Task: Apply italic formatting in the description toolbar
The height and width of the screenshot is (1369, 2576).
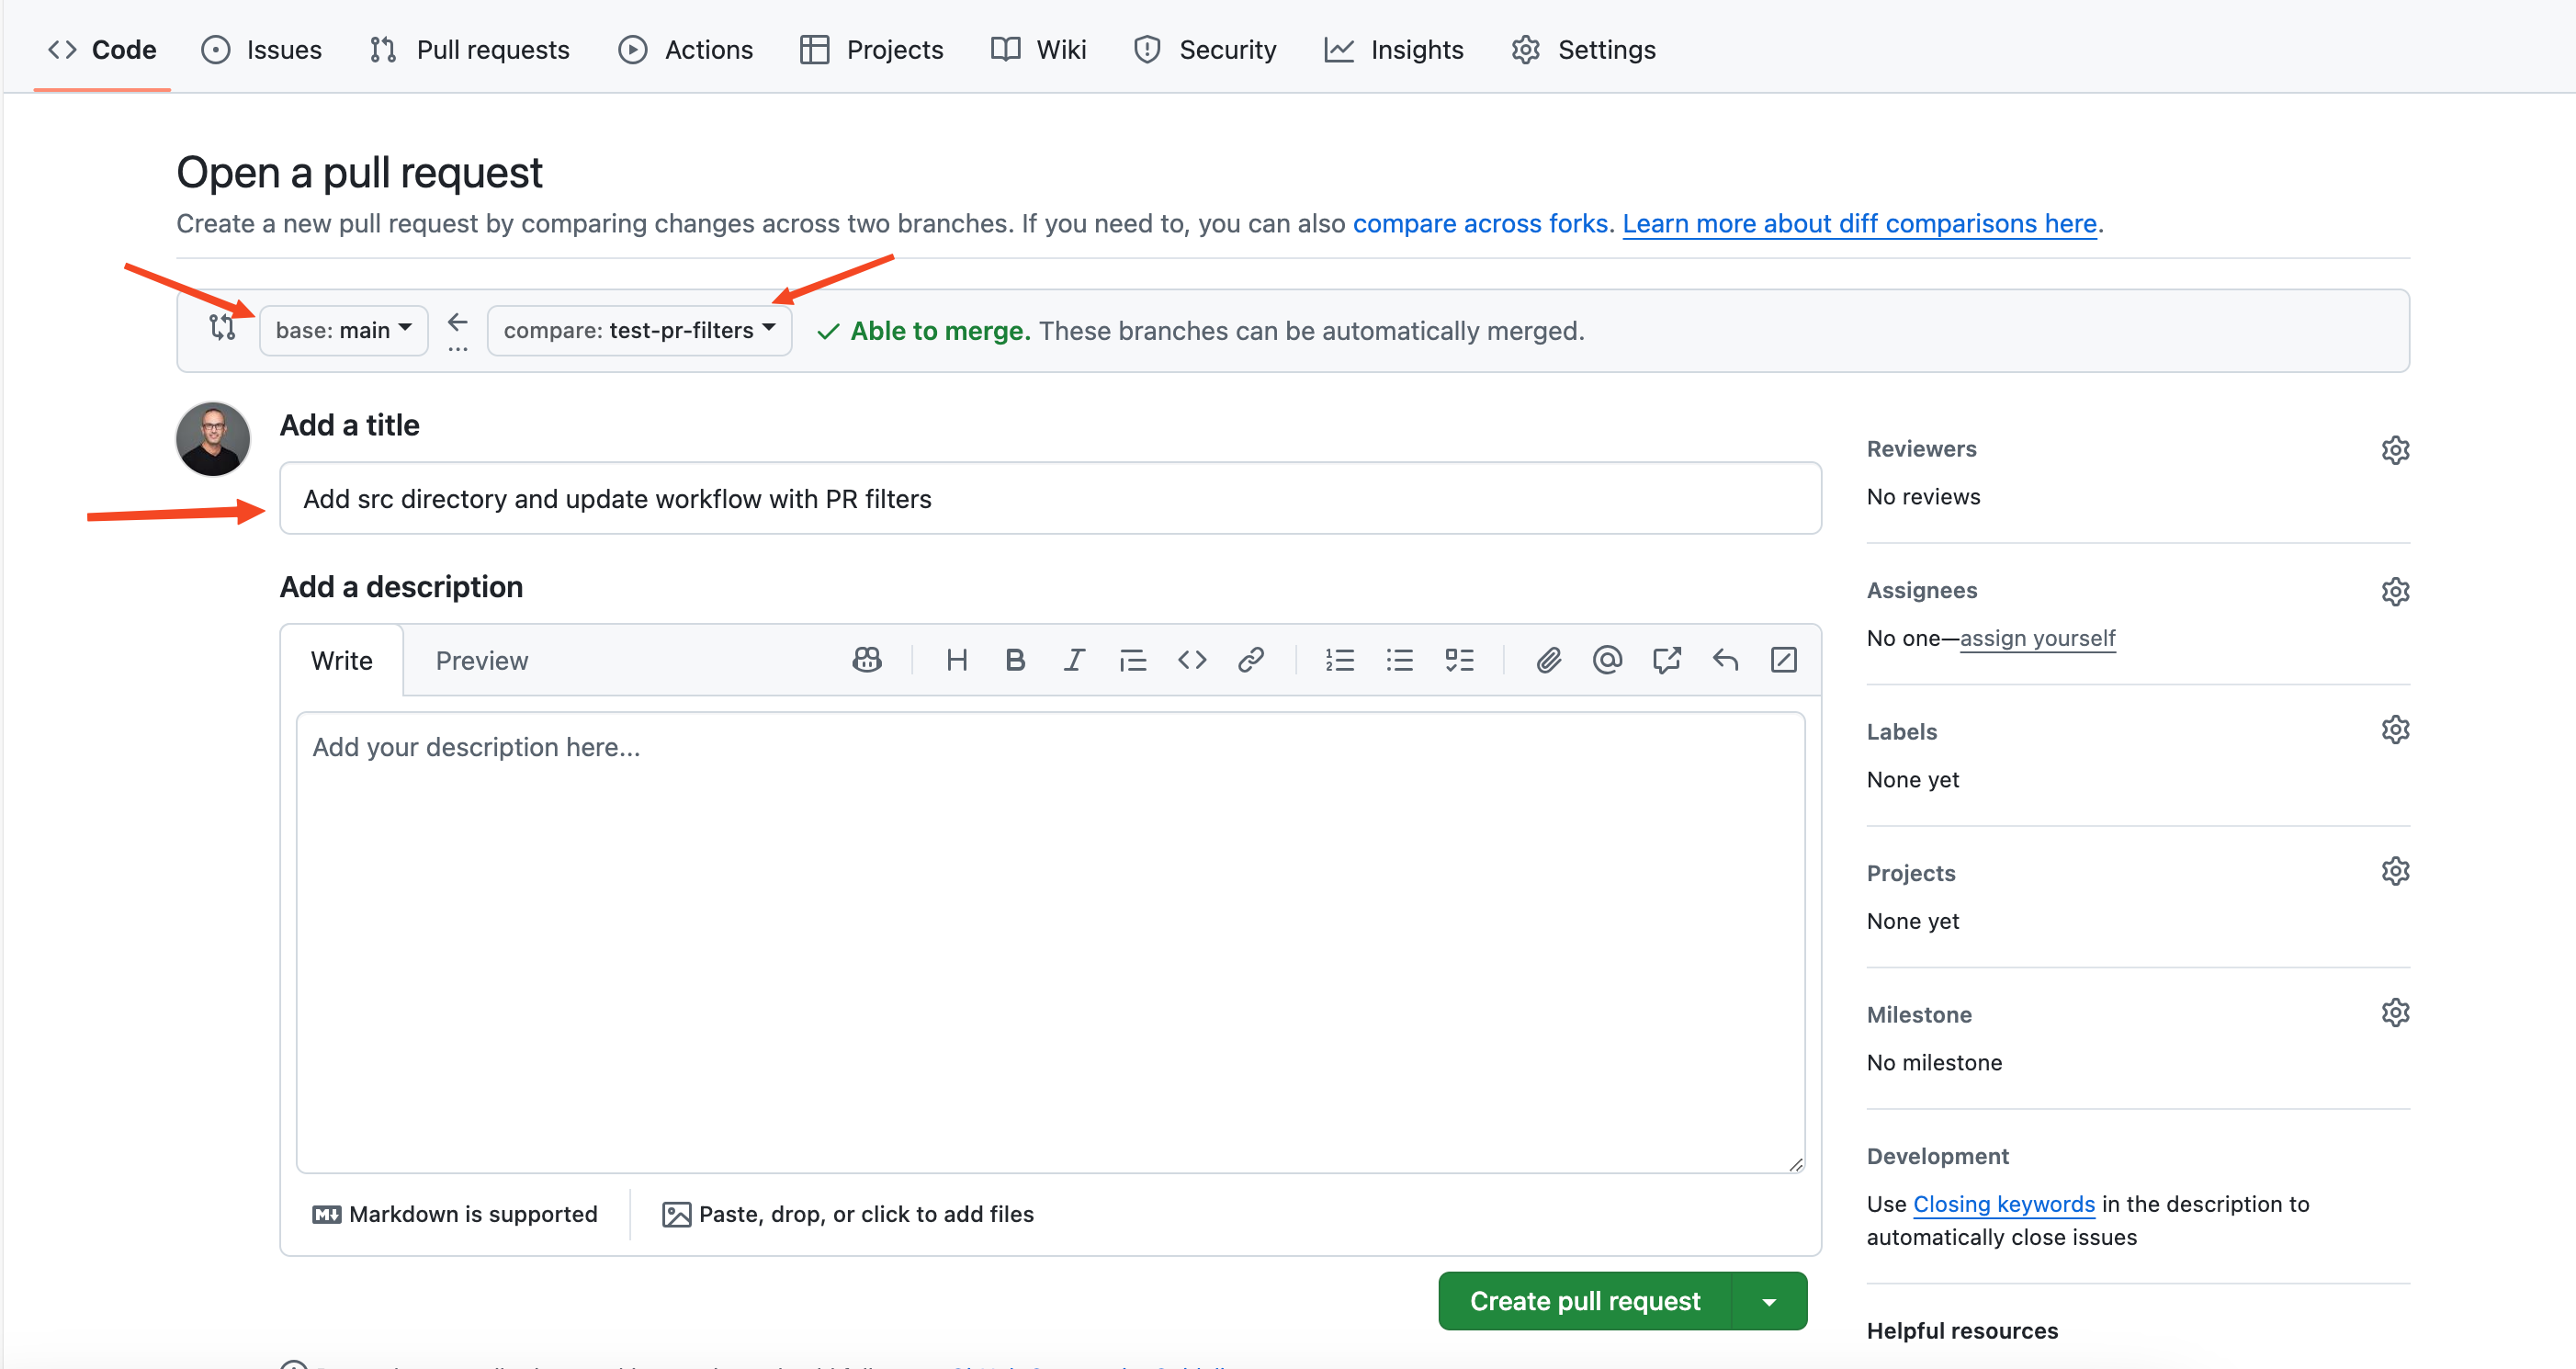Action: 1074,660
